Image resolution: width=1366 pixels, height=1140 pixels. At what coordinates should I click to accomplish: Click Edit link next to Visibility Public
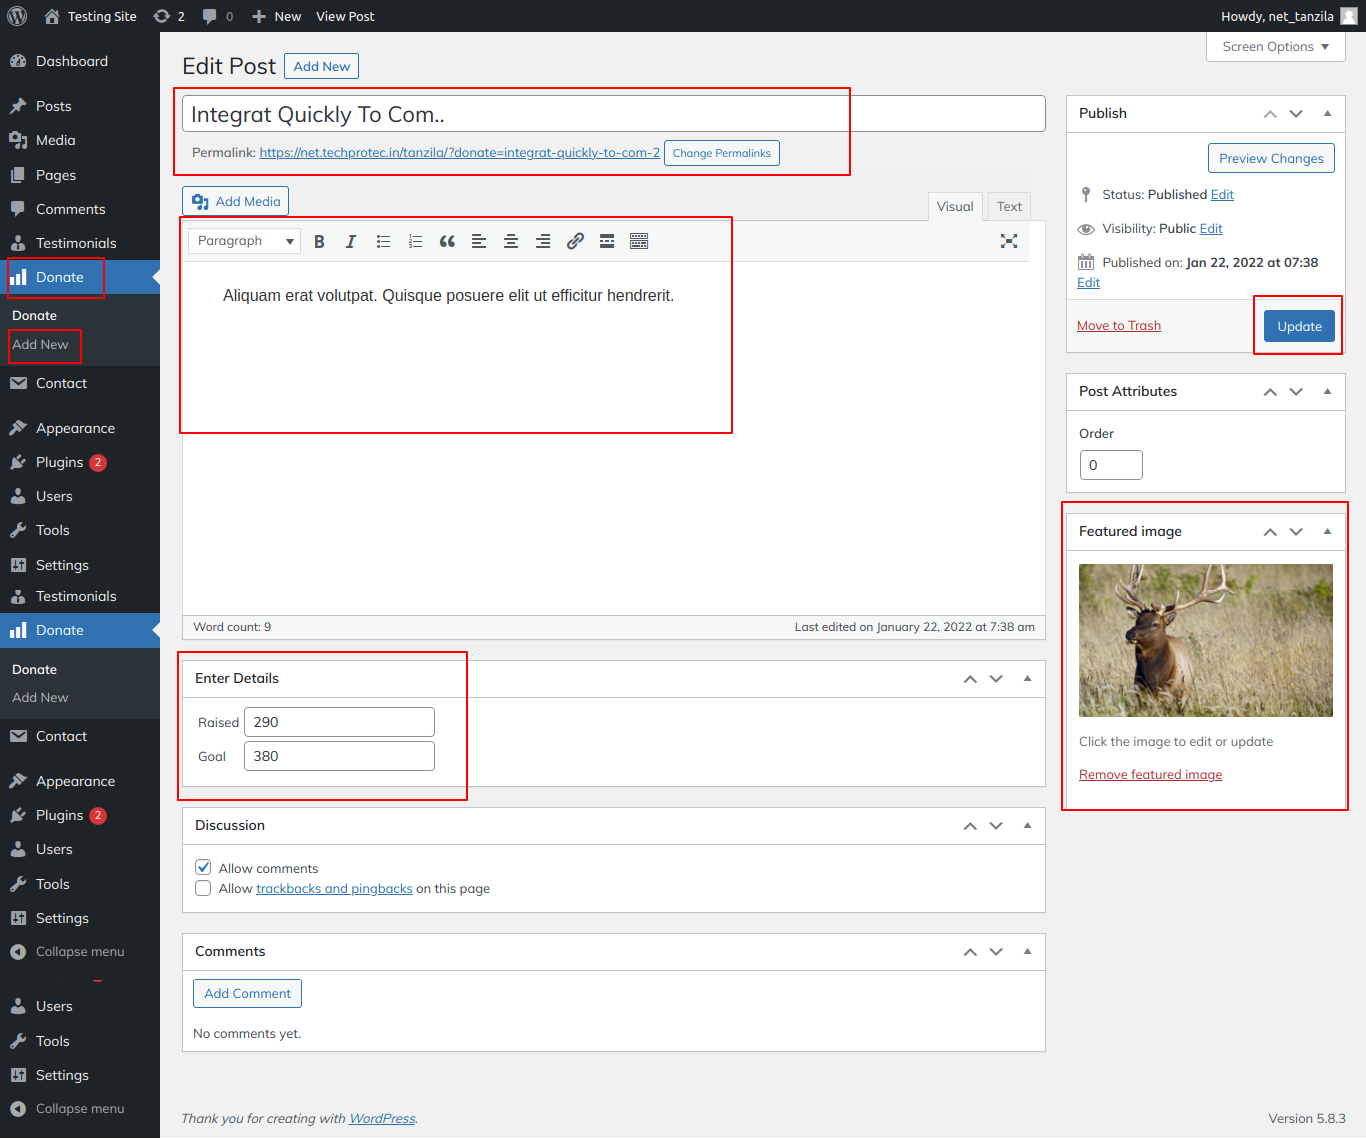tap(1211, 229)
